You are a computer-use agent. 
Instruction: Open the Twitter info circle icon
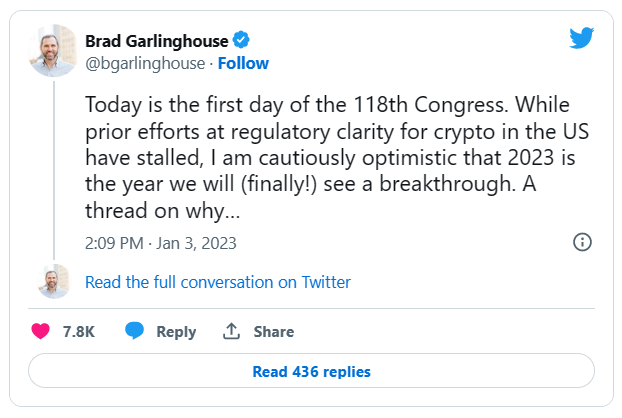(x=582, y=242)
